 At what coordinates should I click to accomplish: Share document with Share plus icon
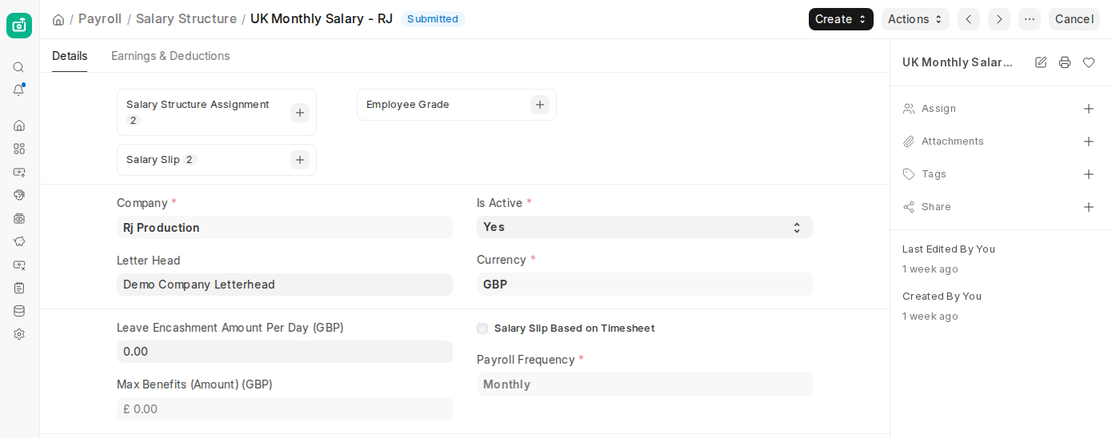tap(1089, 207)
